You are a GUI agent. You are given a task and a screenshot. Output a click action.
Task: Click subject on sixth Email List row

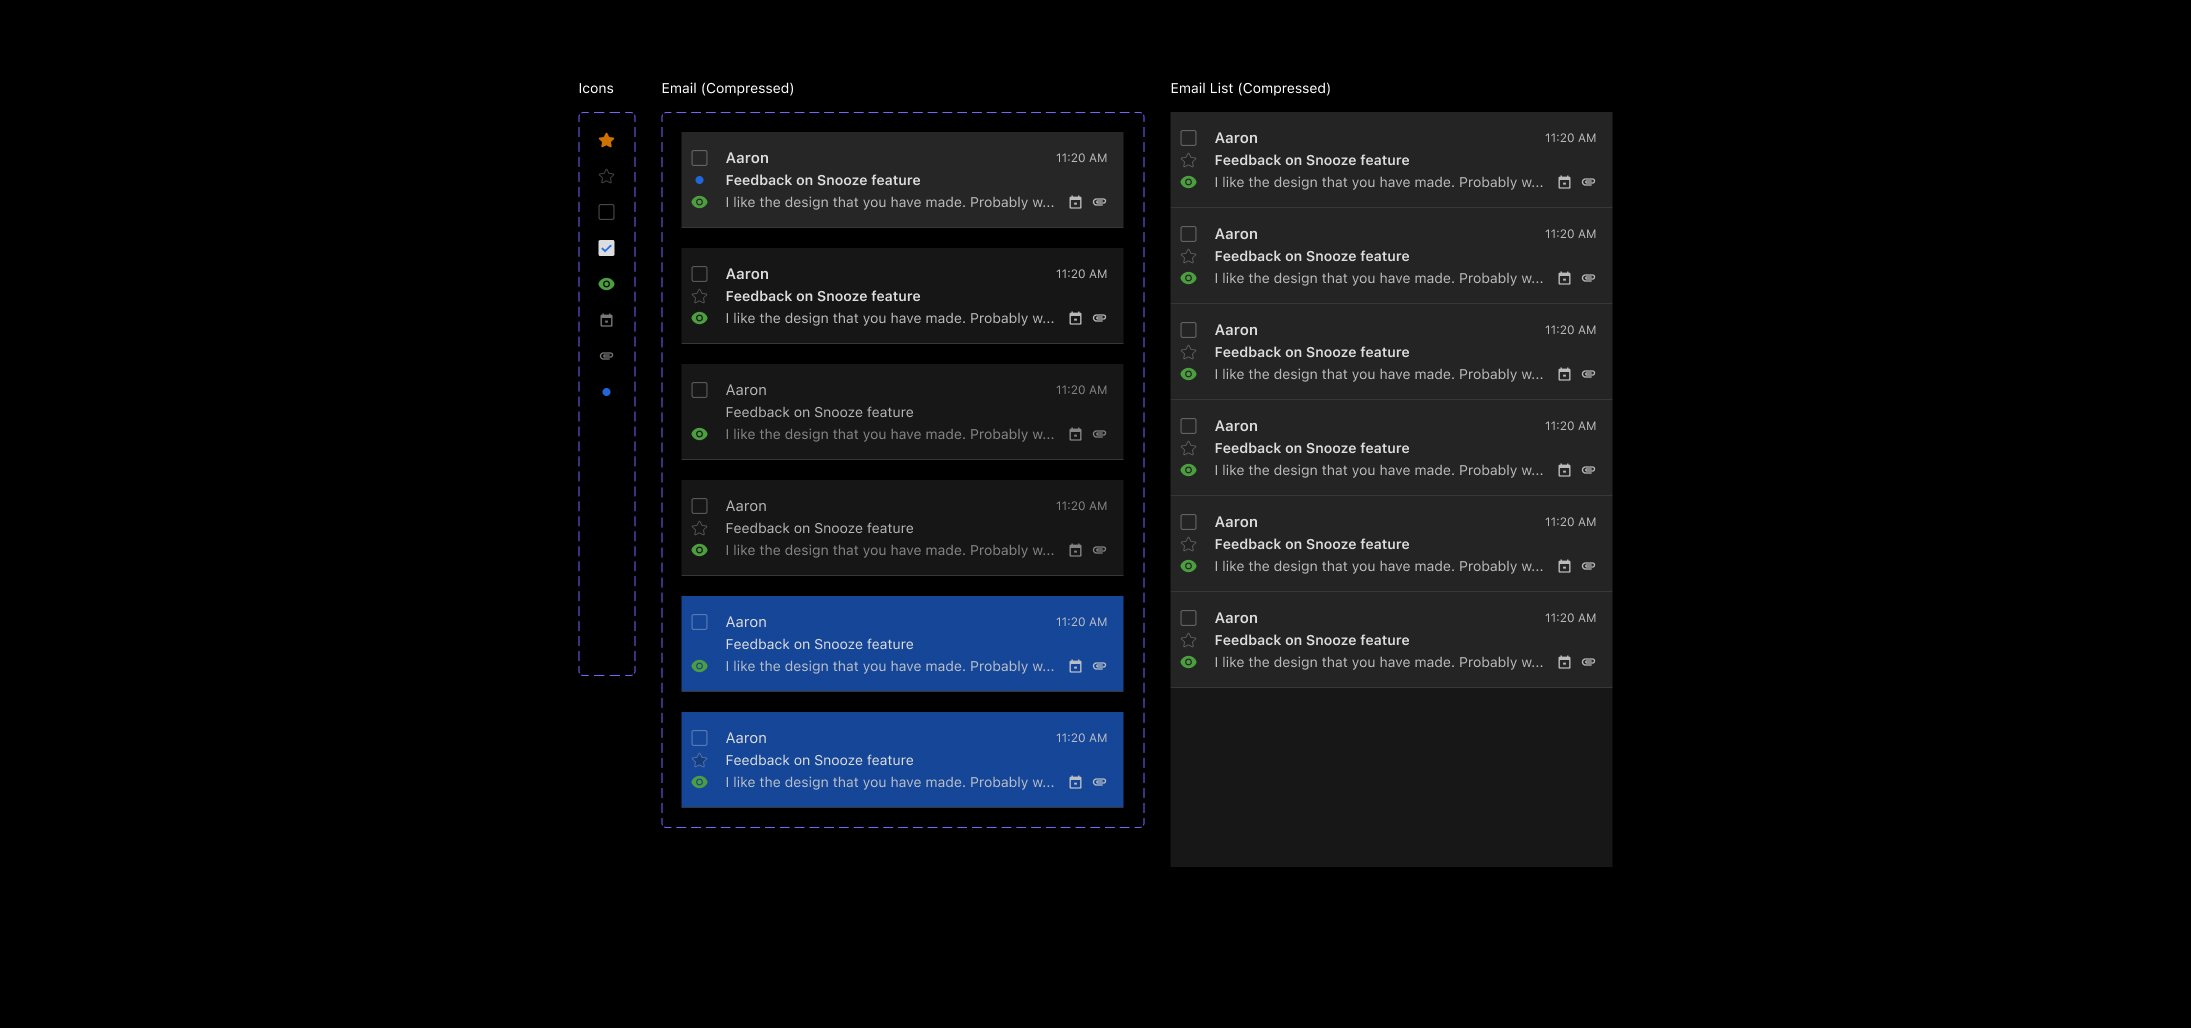(x=1312, y=640)
